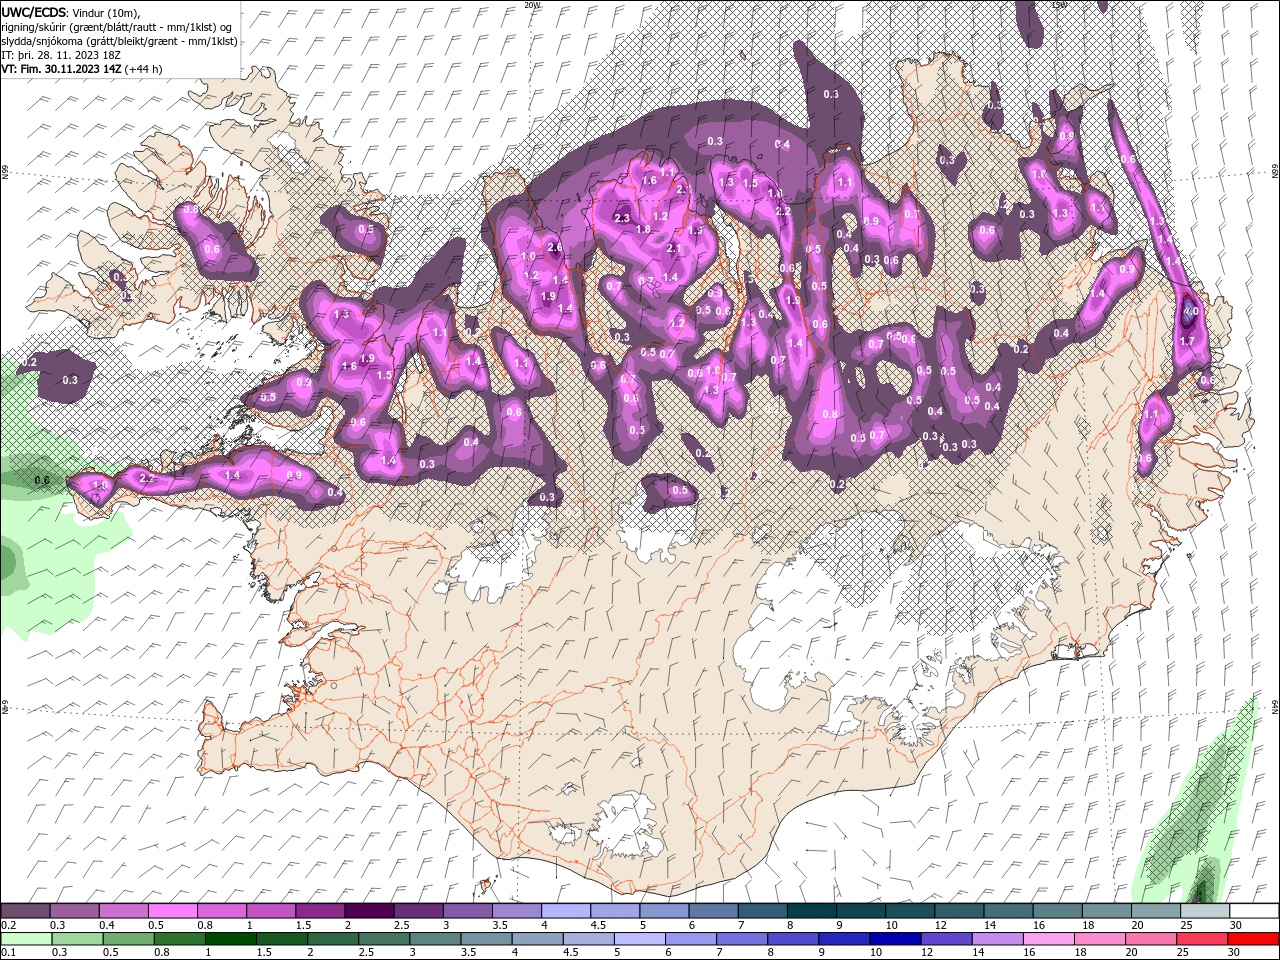Pick the lower legend swatch starting at 8
The width and height of the screenshot is (1280, 960).
(x=791, y=939)
